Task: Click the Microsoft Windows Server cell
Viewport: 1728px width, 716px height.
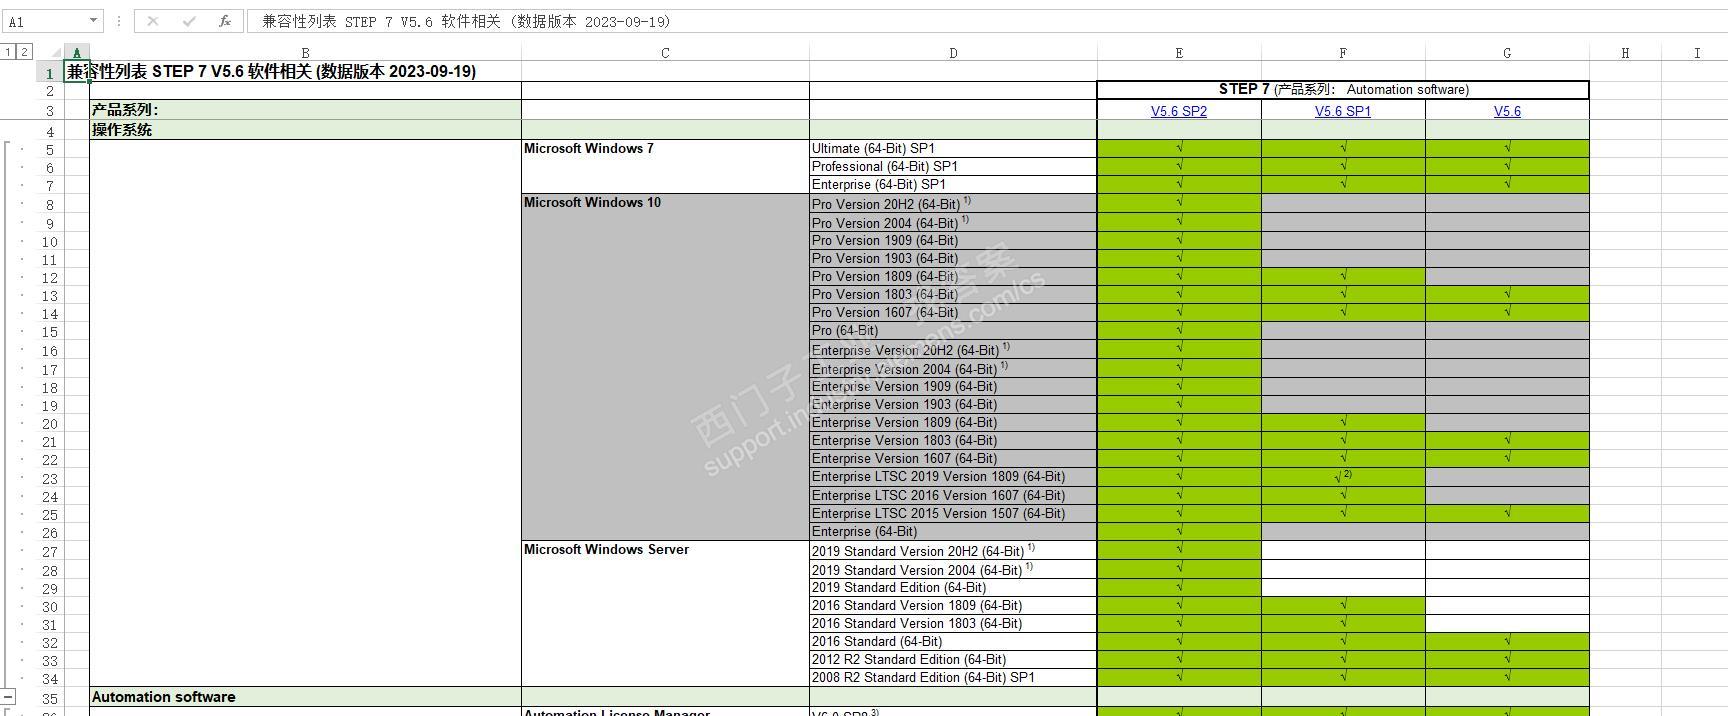Action: pyautogui.click(x=665, y=613)
